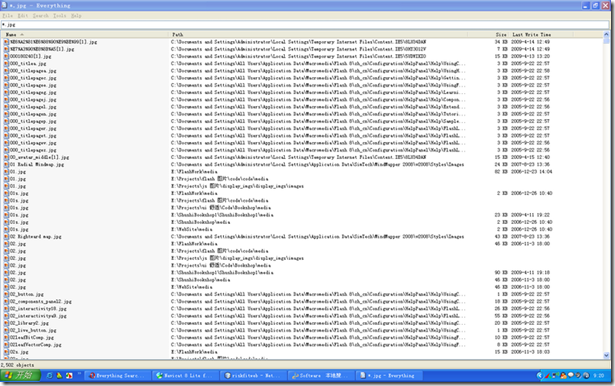Click the Navicat taskbar icon
615x386 pixels.
pos(159,375)
